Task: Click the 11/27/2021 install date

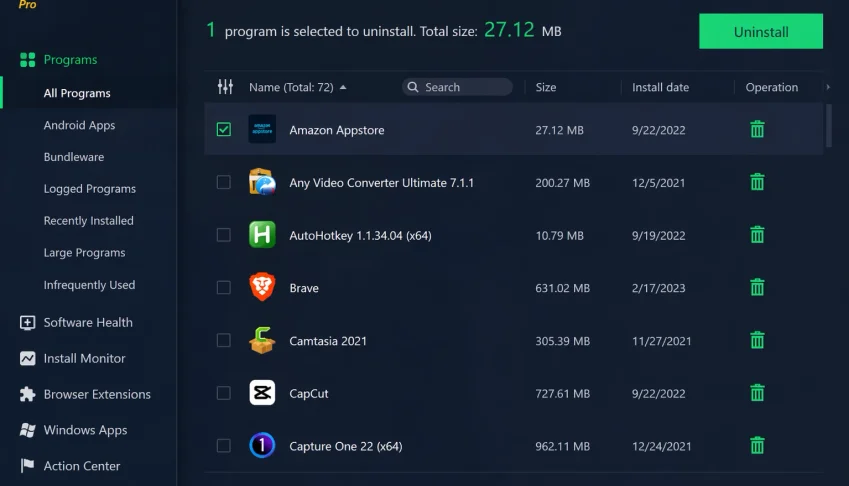Action: [x=661, y=341]
